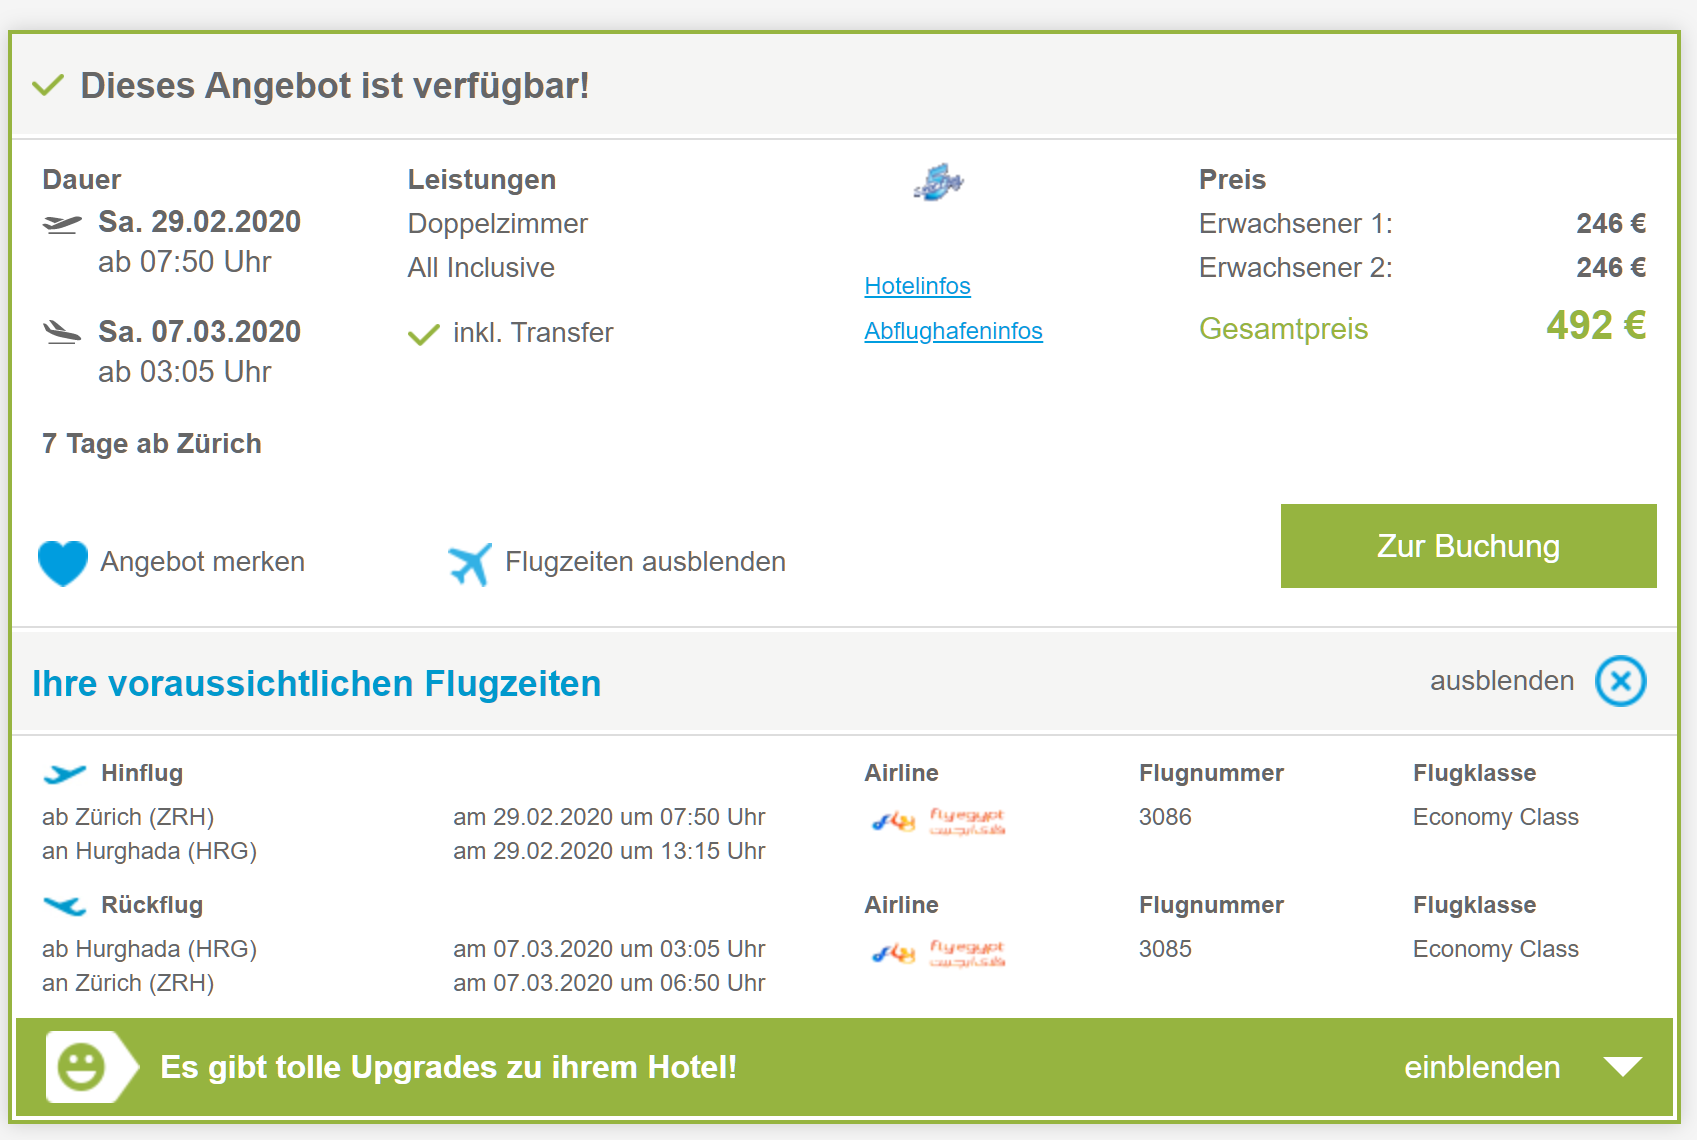Click the green checkmark next to availability heading
This screenshot has width=1697, height=1140.
click(x=48, y=85)
